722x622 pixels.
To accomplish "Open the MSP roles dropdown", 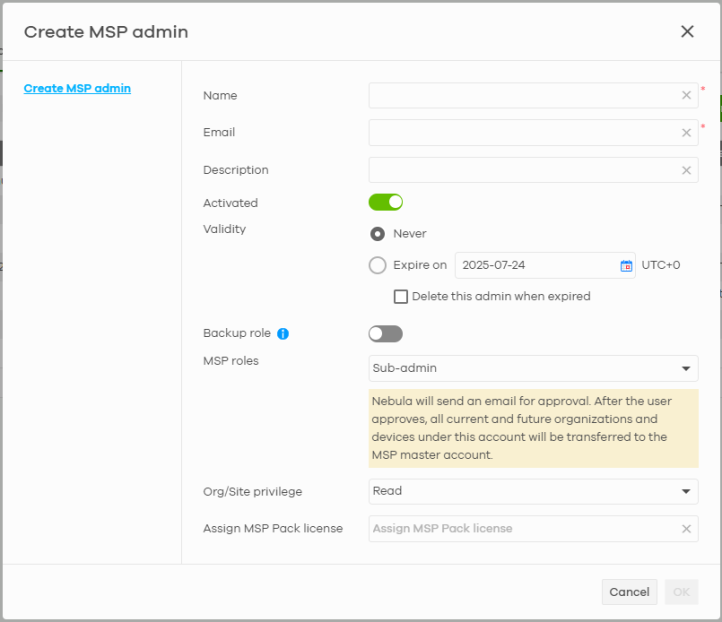I will tap(533, 369).
